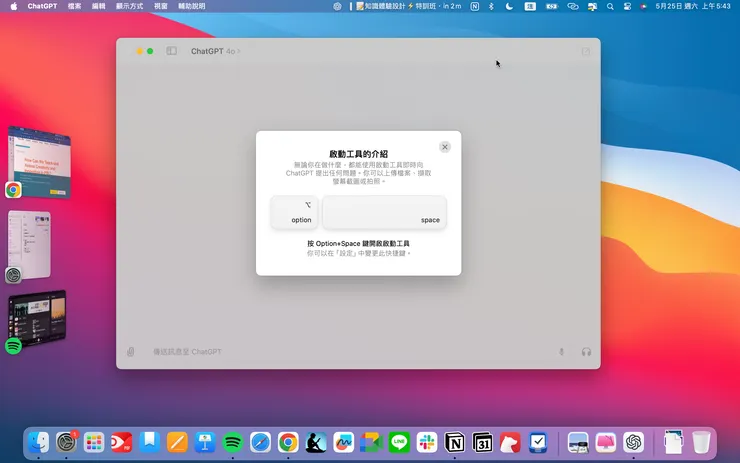Open ChatGPT from the Dock
Screen dimensions: 740x463
[x=634, y=442]
